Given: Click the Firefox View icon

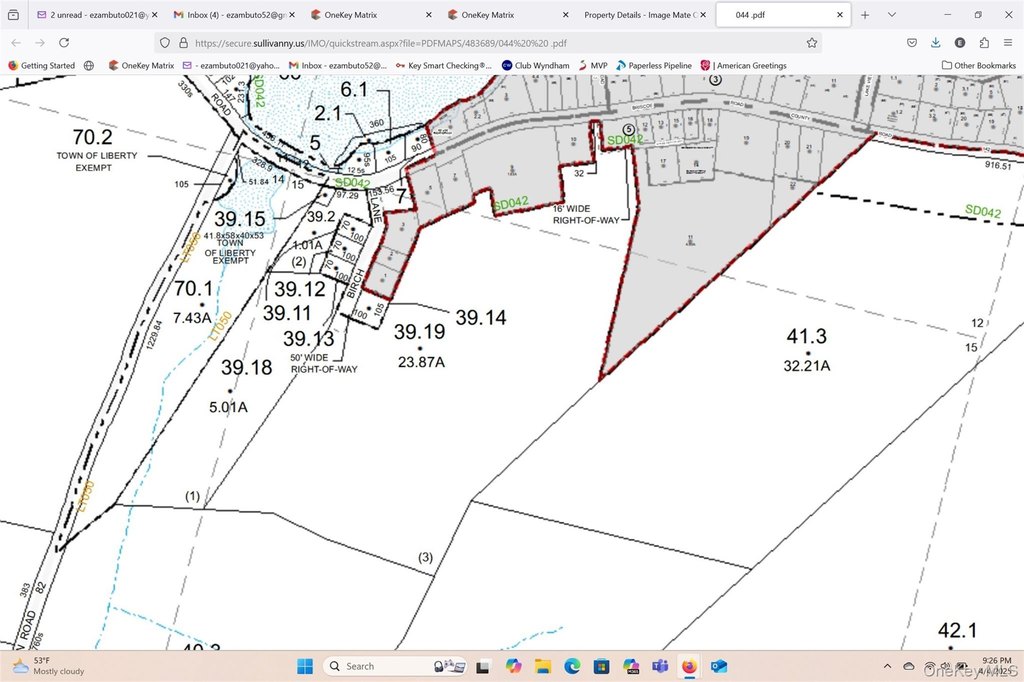Looking at the screenshot, I should pyautogui.click(x=13, y=15).
